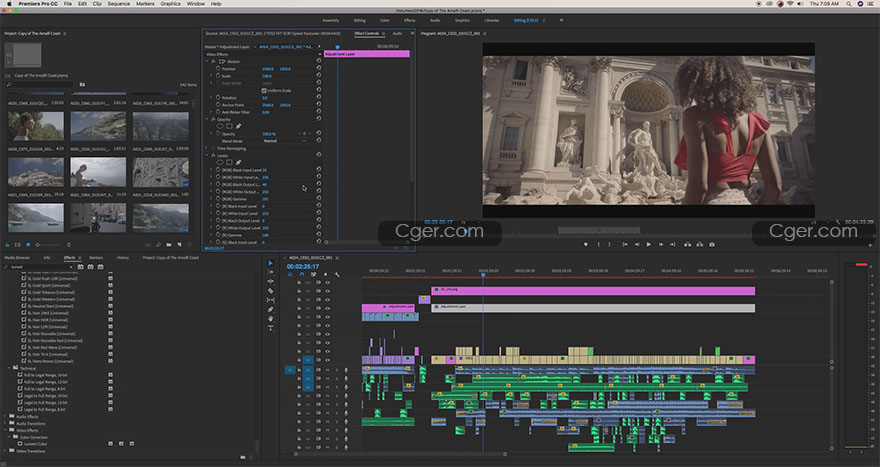
Task: Switch to the Color workspace
Action: [384, 20]
